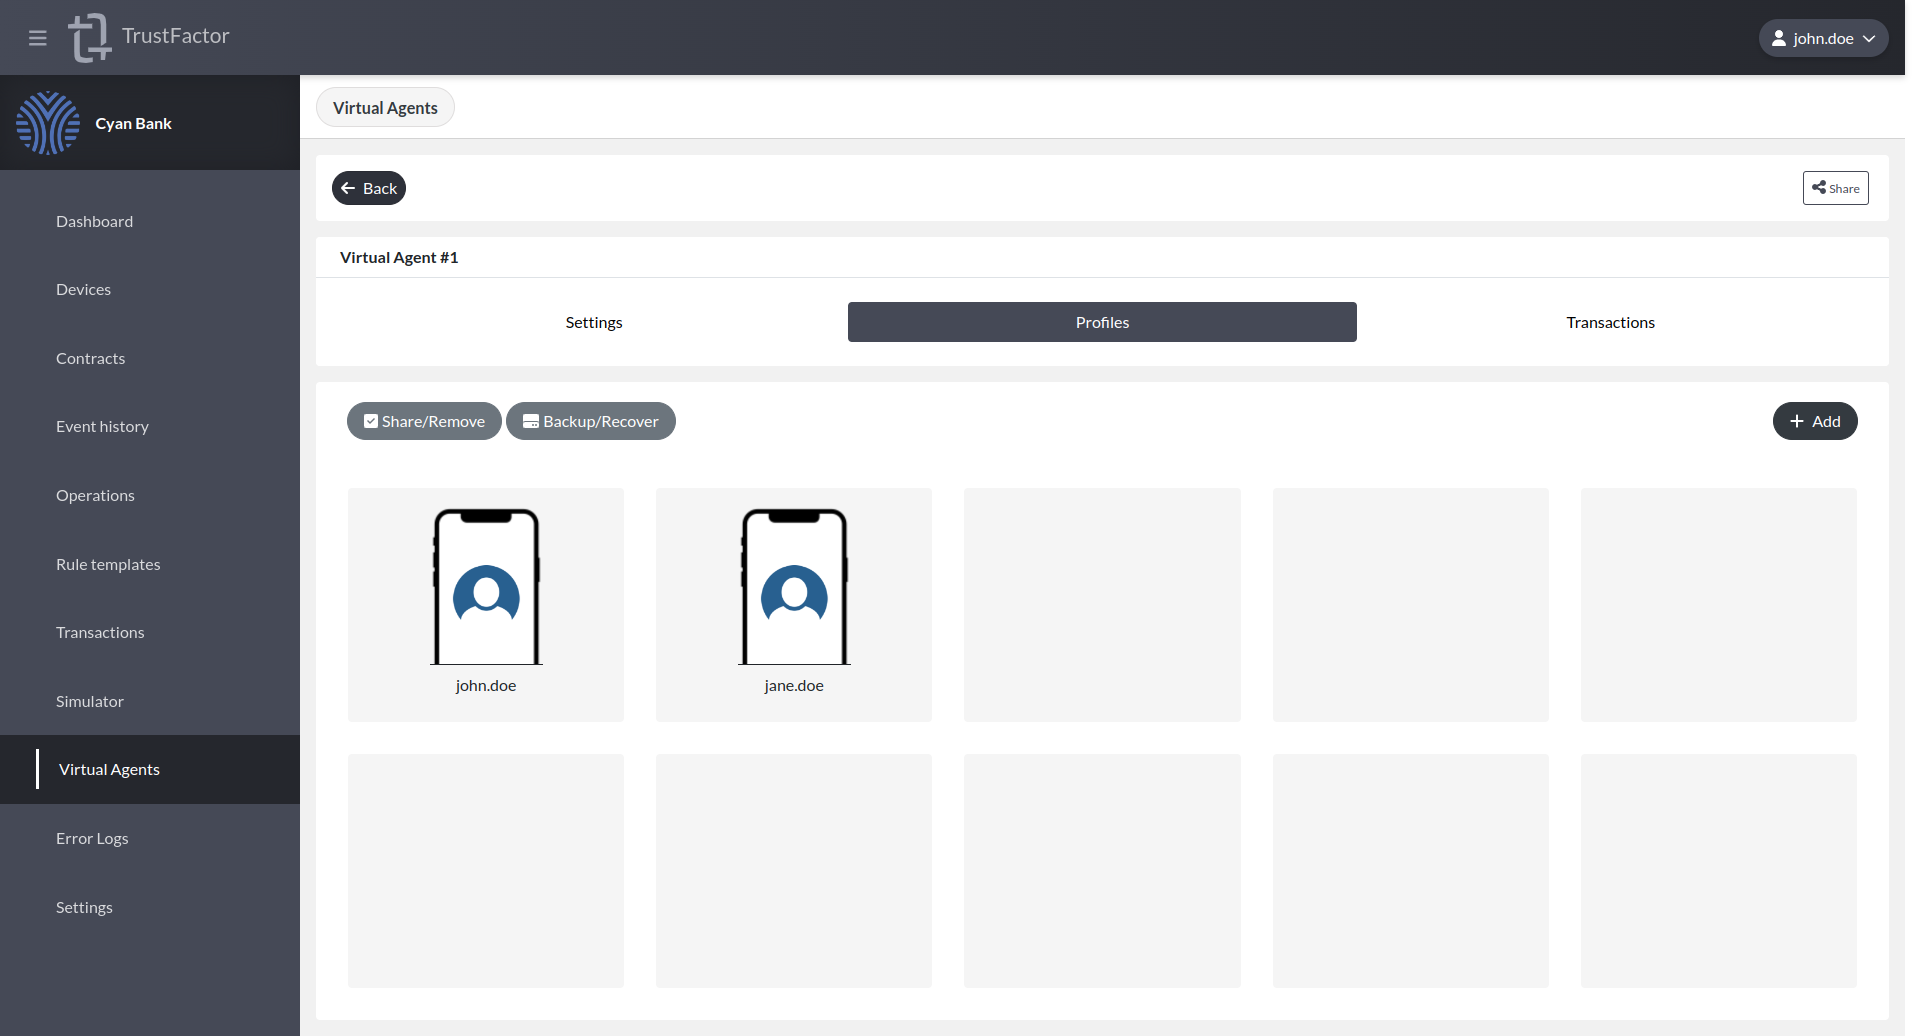The width and height of the screenshot is (1920, 1036).
Task: Click the user avatar icon beside john.doe
Action: 1780,37
